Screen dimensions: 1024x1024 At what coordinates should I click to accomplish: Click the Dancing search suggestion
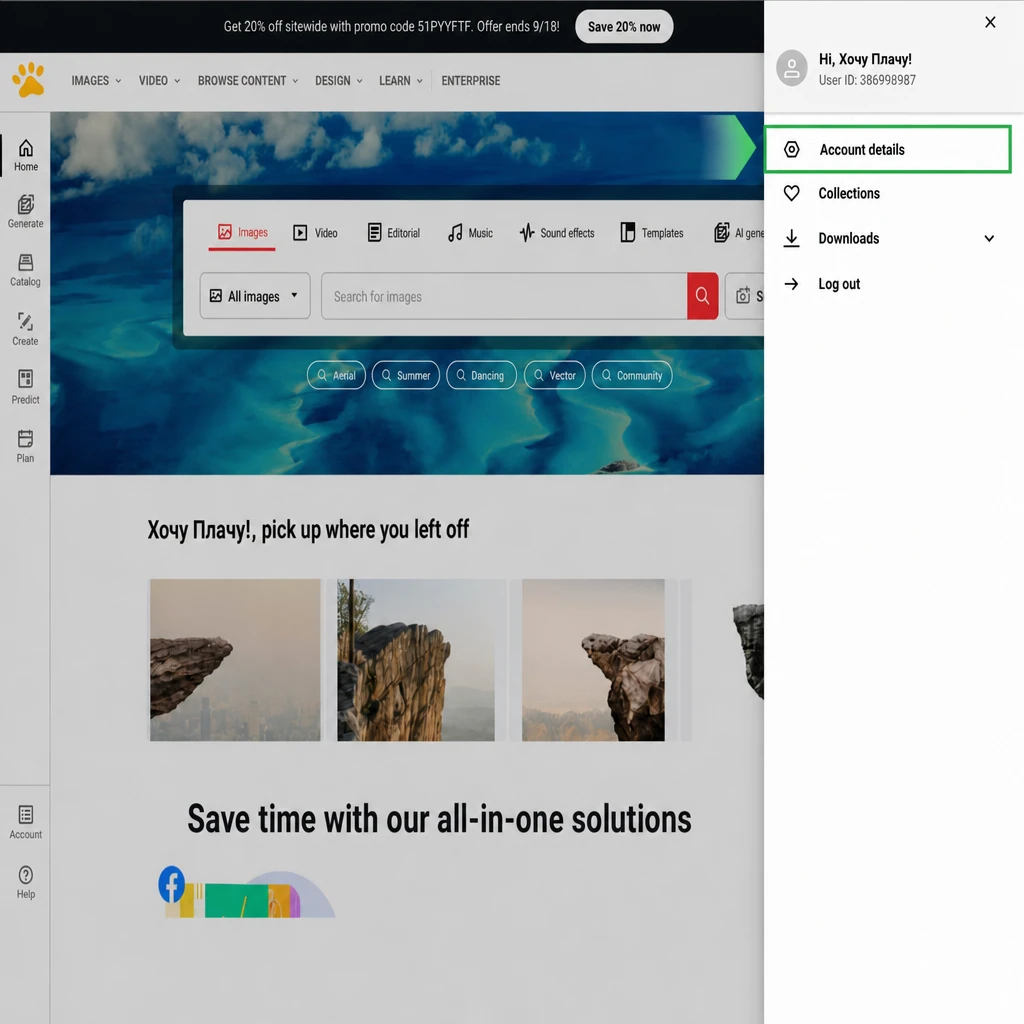pyautogui.click(x=481, y=376)
